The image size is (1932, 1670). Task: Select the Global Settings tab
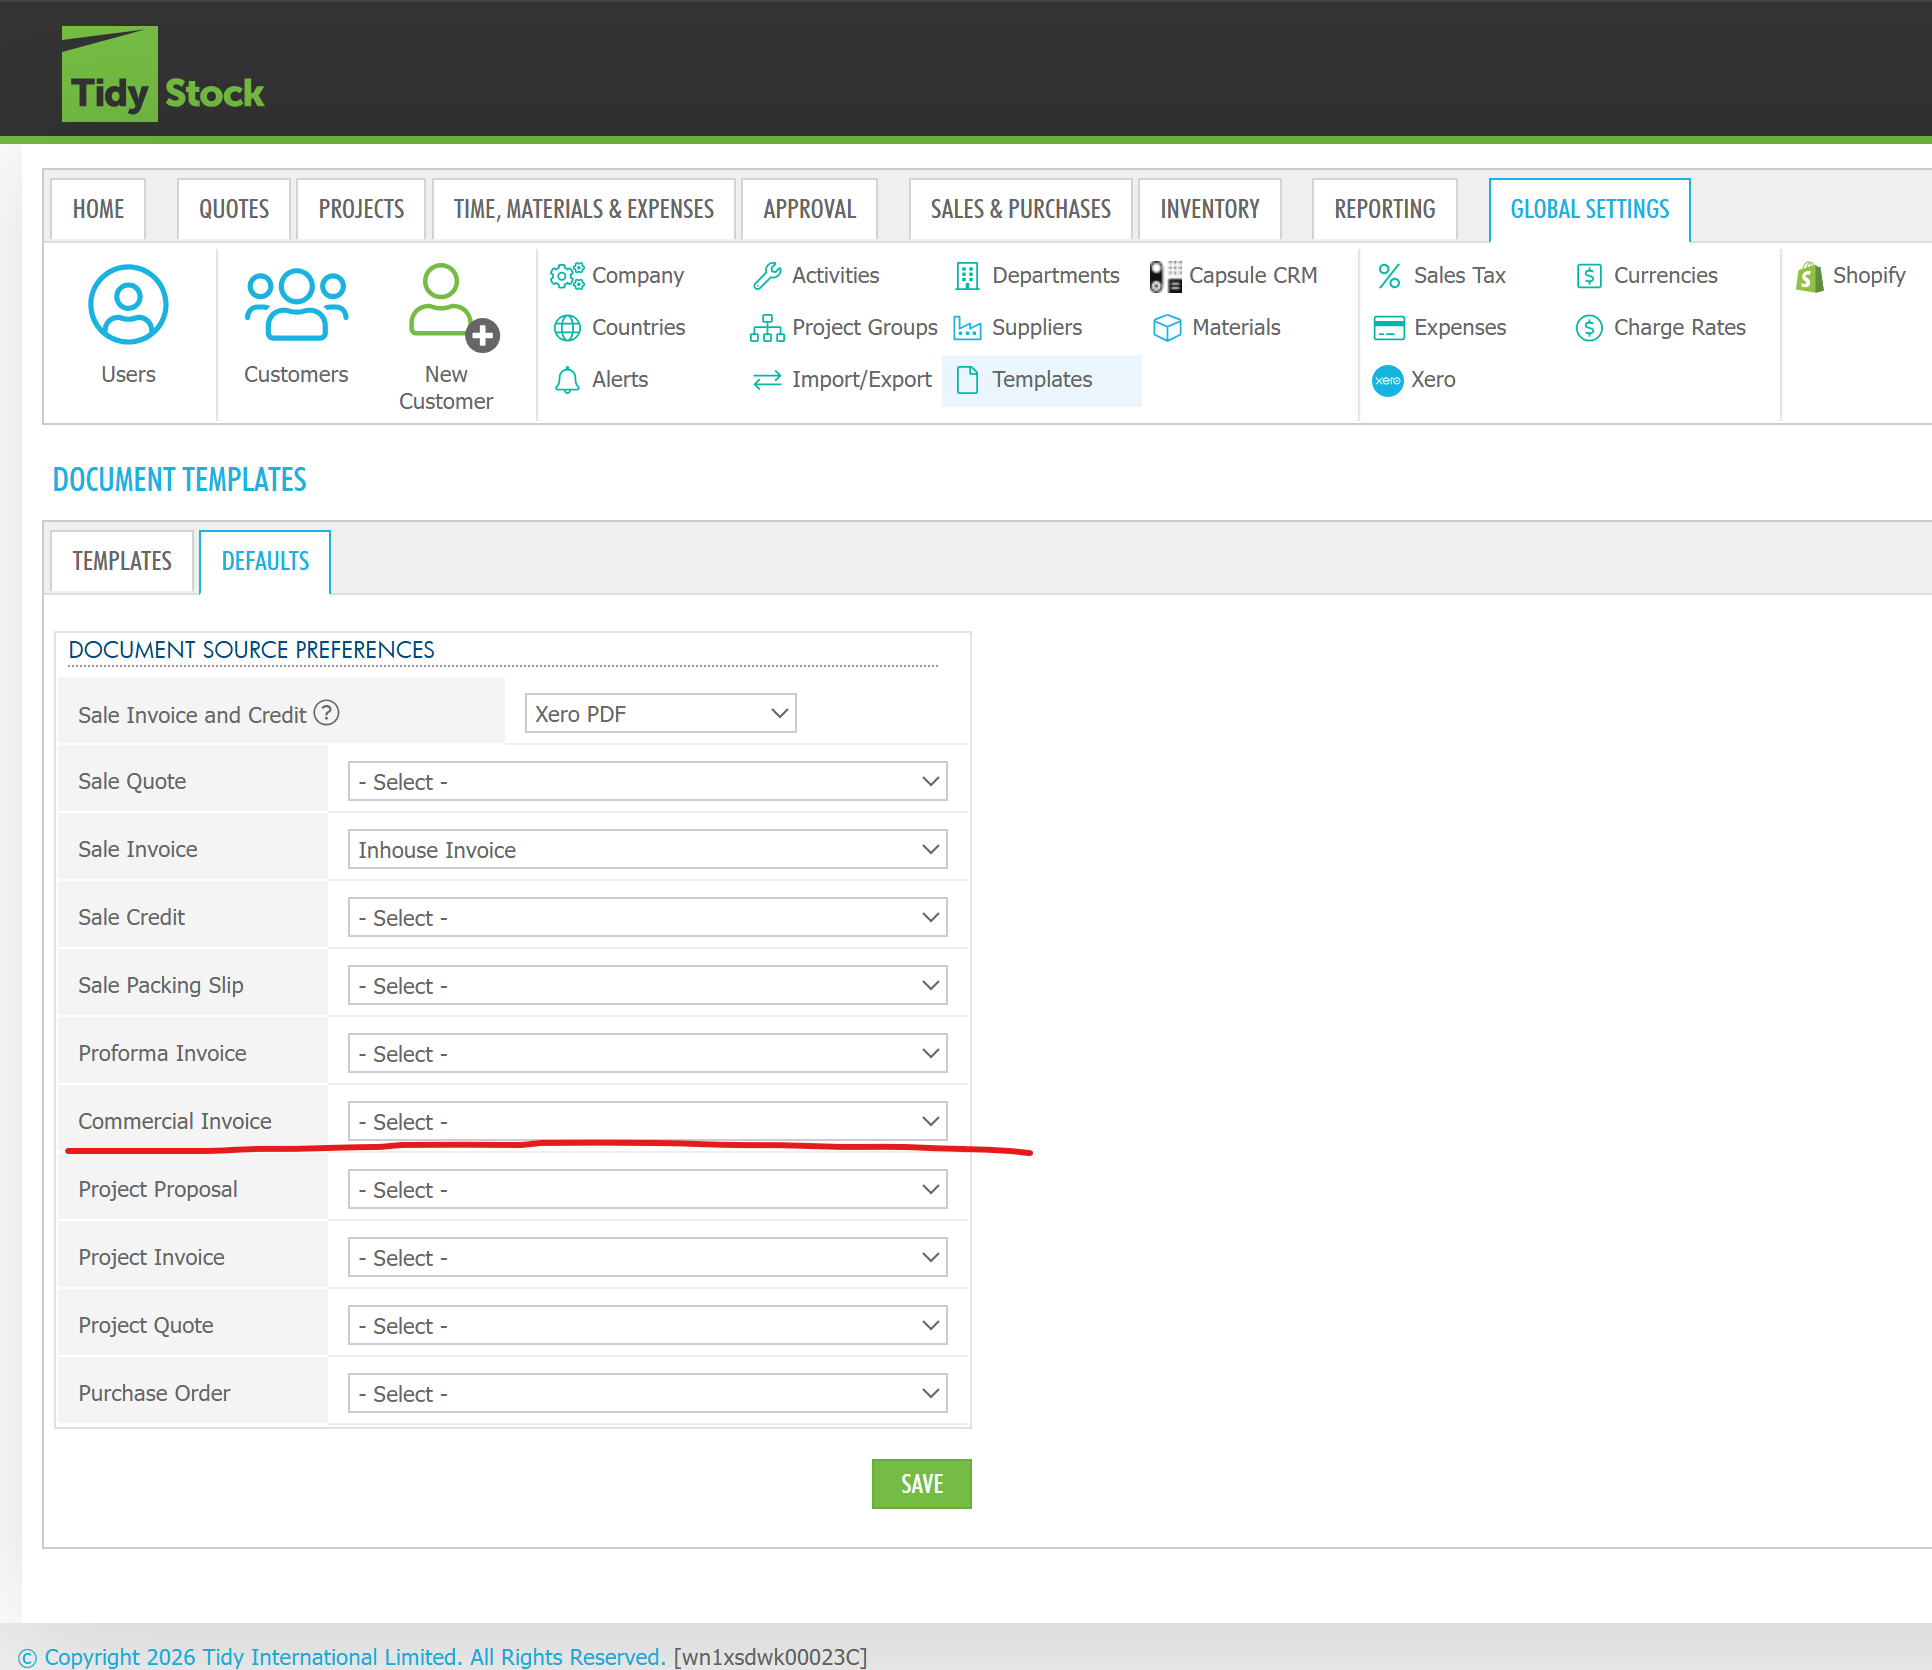tap(1590, 210)
